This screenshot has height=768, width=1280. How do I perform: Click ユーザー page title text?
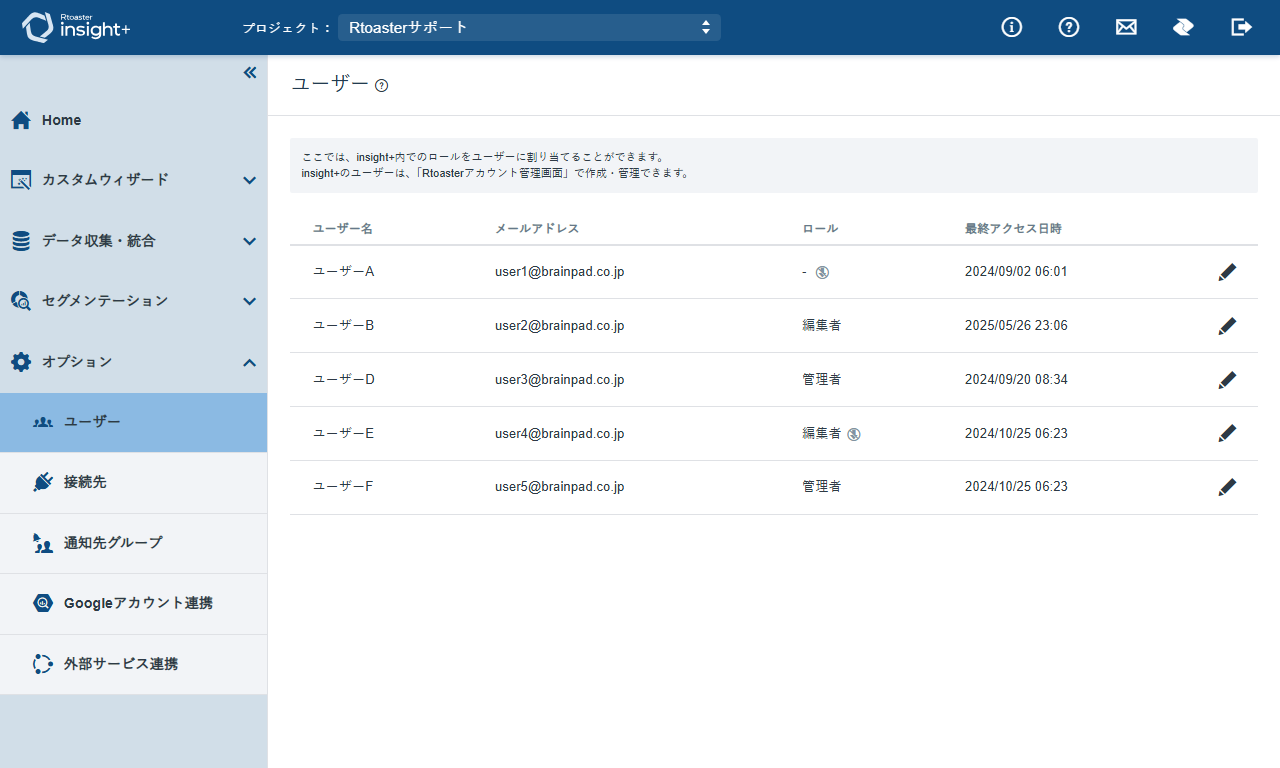(x=330, y=84)
